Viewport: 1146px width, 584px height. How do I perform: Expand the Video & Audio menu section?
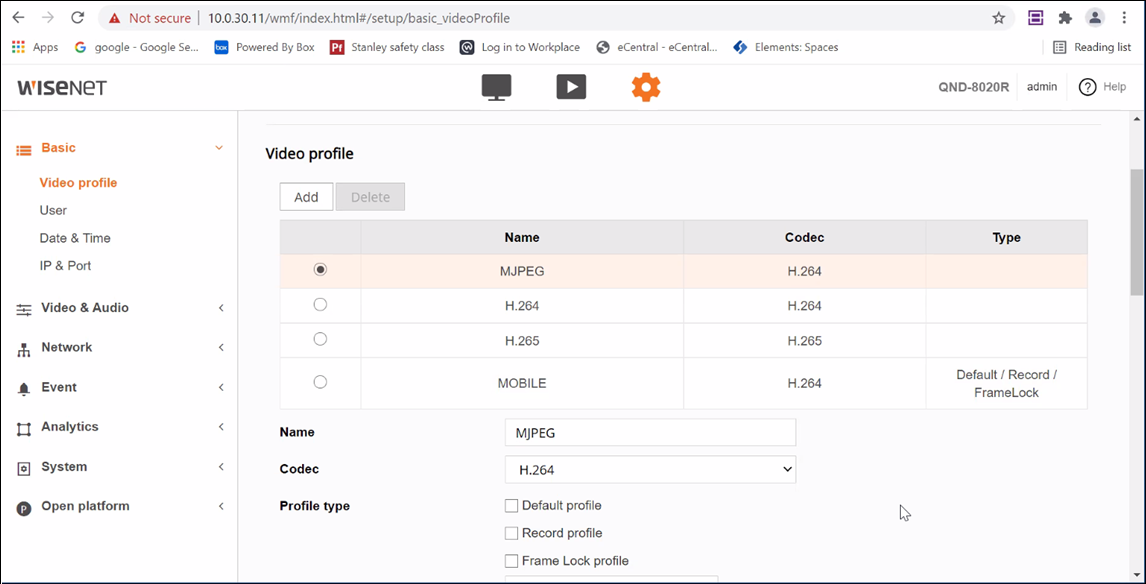click(x=85, y=308)
